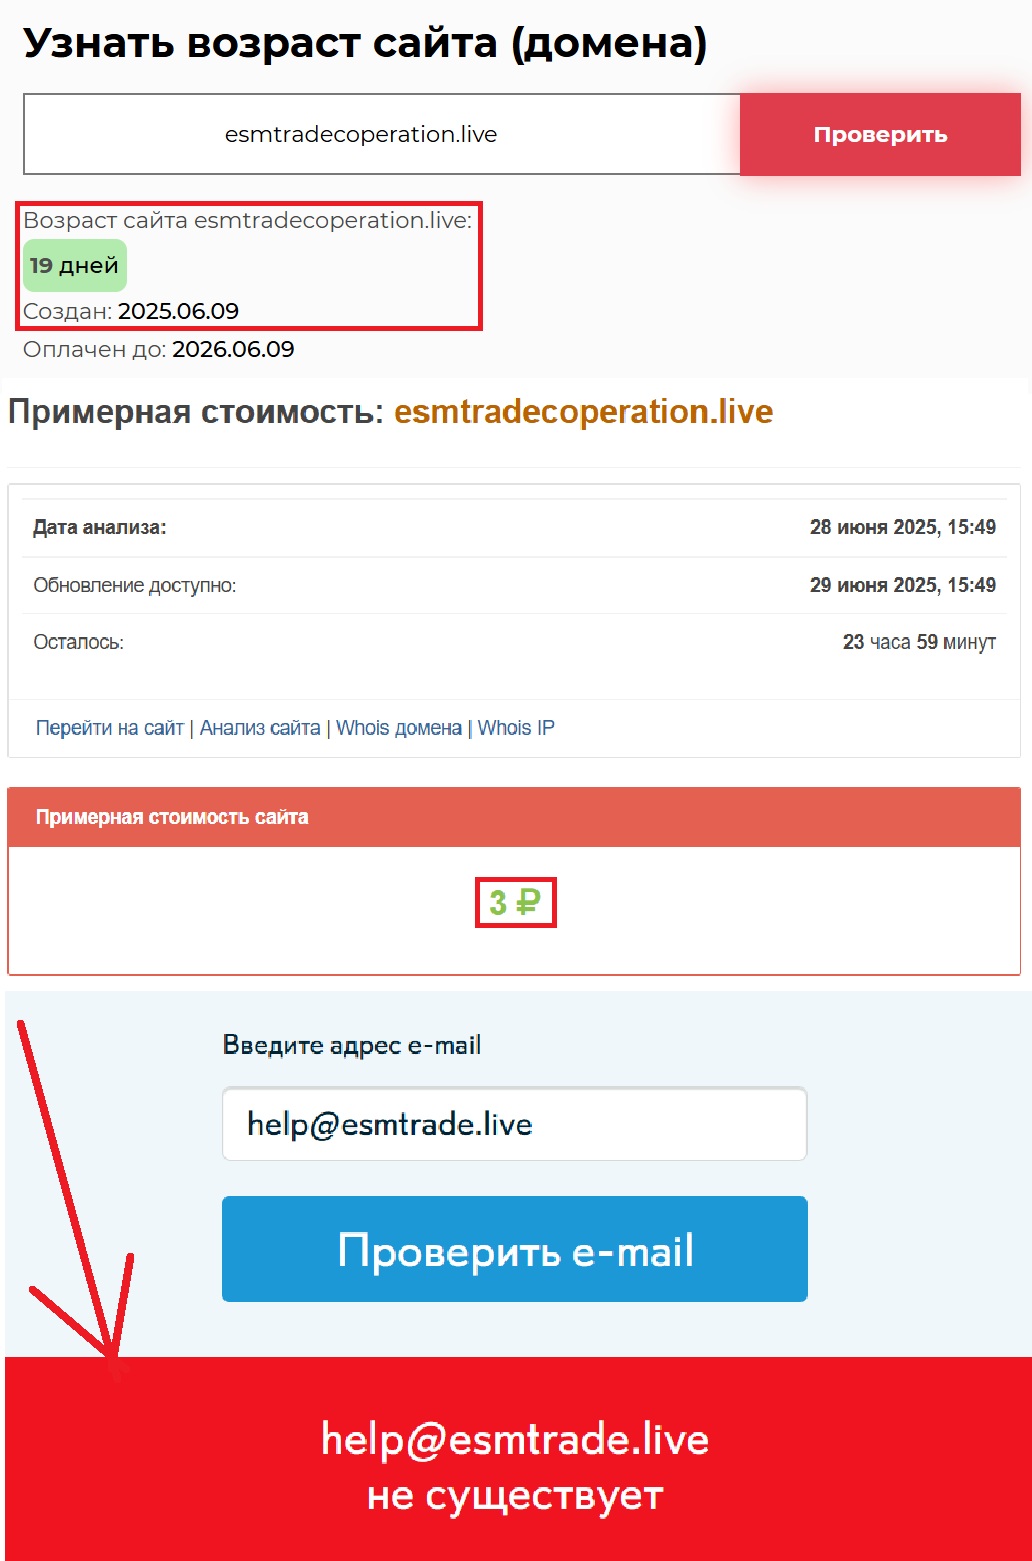
Task: Click the green 3 ₽ price value
Action: [515, 903]
